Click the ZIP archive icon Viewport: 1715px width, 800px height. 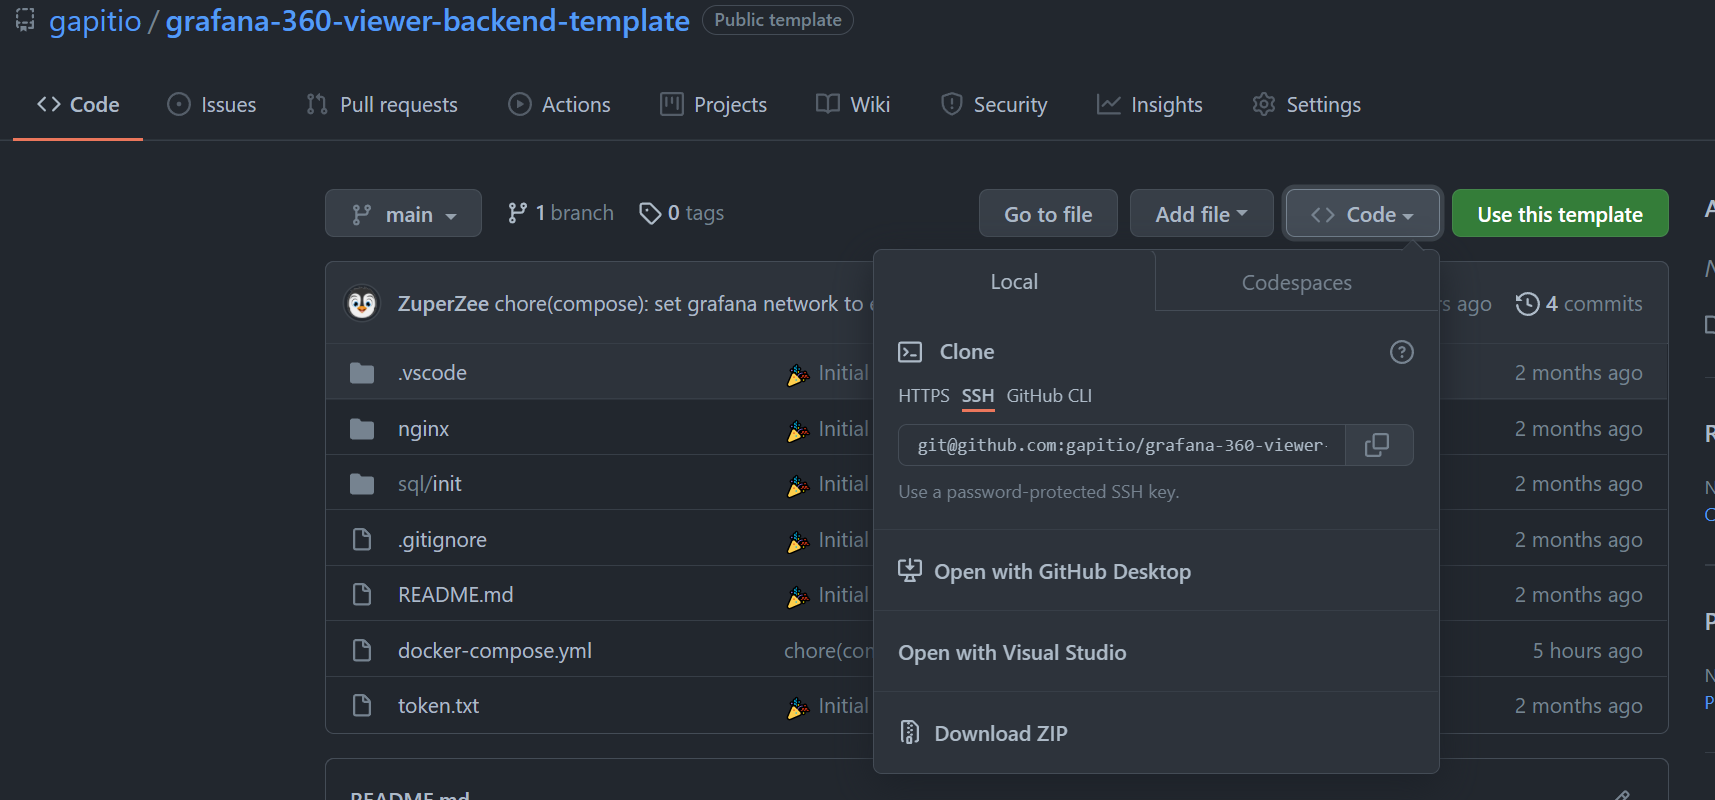(910, 733)
